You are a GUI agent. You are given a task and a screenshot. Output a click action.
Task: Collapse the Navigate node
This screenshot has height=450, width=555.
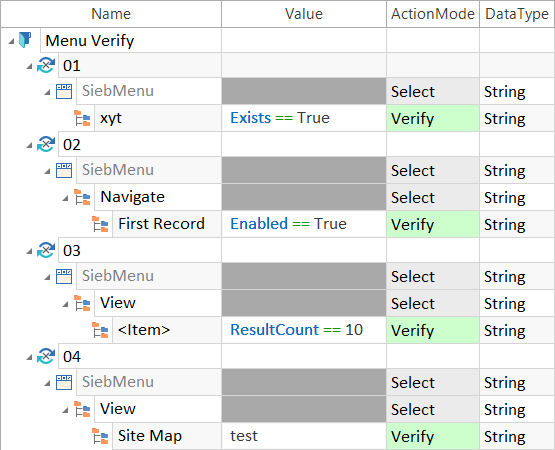pyautogui.click(x=65, y=199)
